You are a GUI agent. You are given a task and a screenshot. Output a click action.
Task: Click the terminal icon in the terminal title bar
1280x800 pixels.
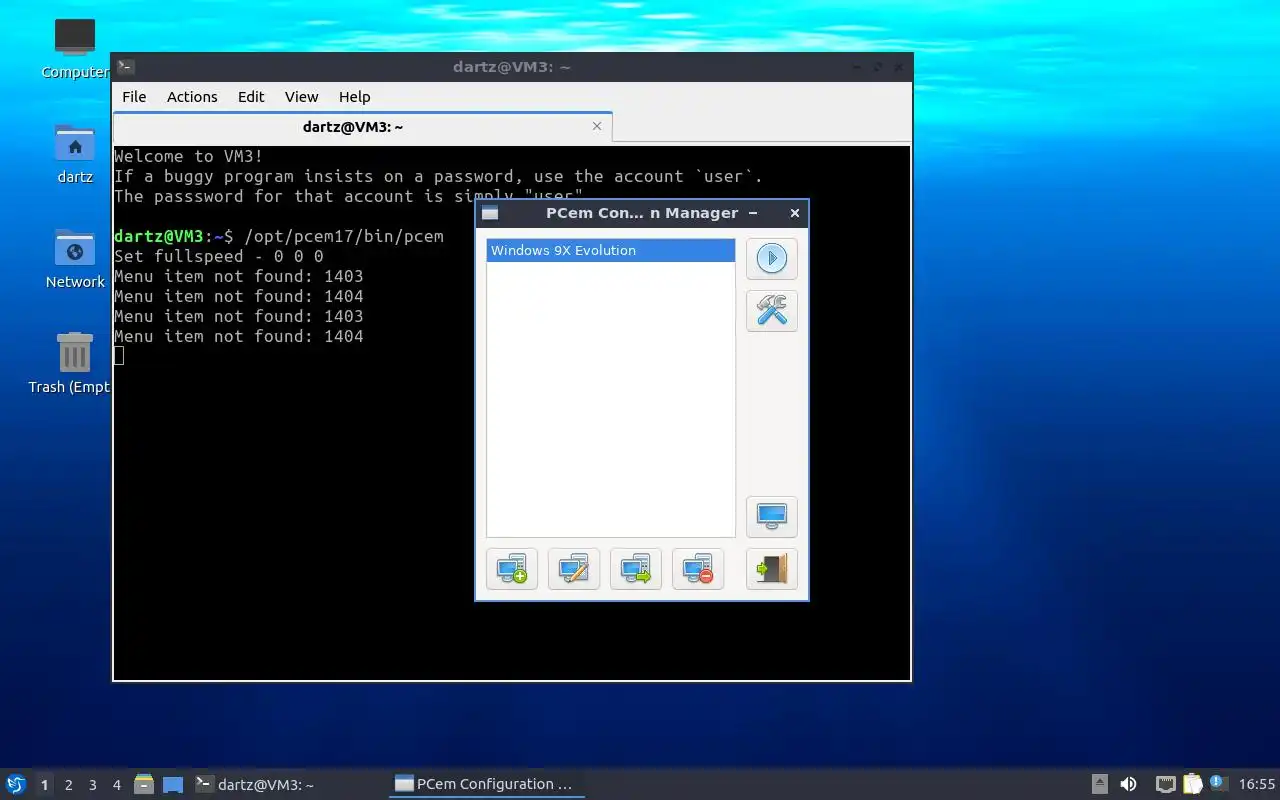pos(125,67)
